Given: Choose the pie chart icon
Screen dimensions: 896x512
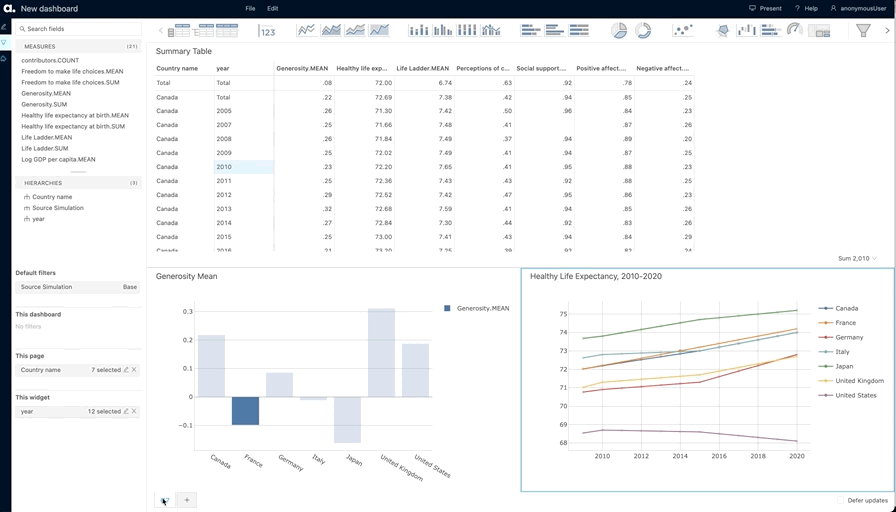Looking at the screenshot, I should point(619,30).
